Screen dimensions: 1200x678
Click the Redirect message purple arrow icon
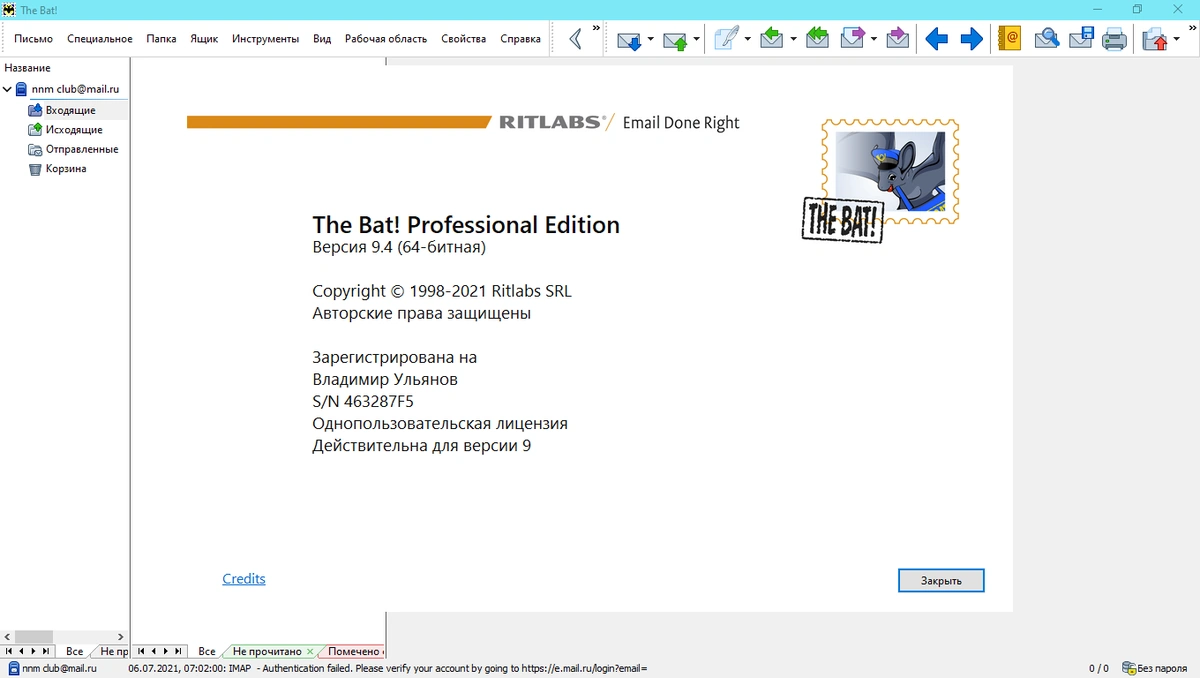897,39
